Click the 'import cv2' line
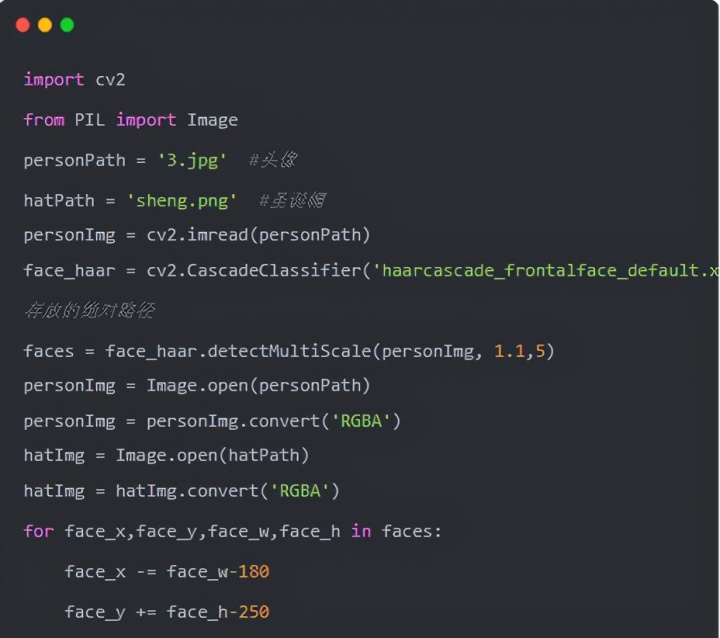Image resolution: width=720 pixels, height=638 pixels. click(74, 79)
